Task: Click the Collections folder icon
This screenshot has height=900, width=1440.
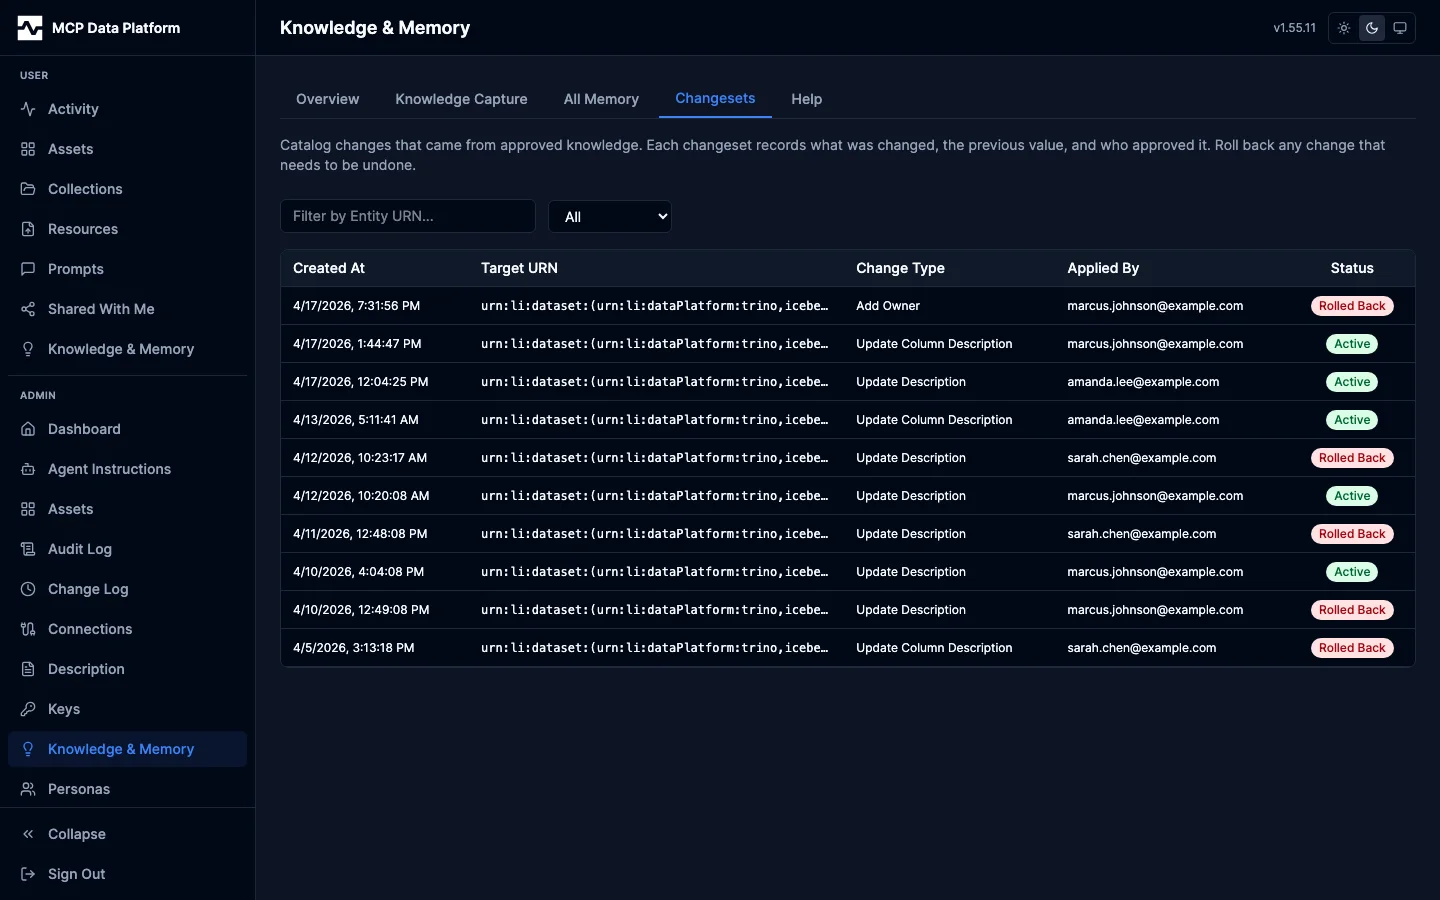Action: click(28, 189)
